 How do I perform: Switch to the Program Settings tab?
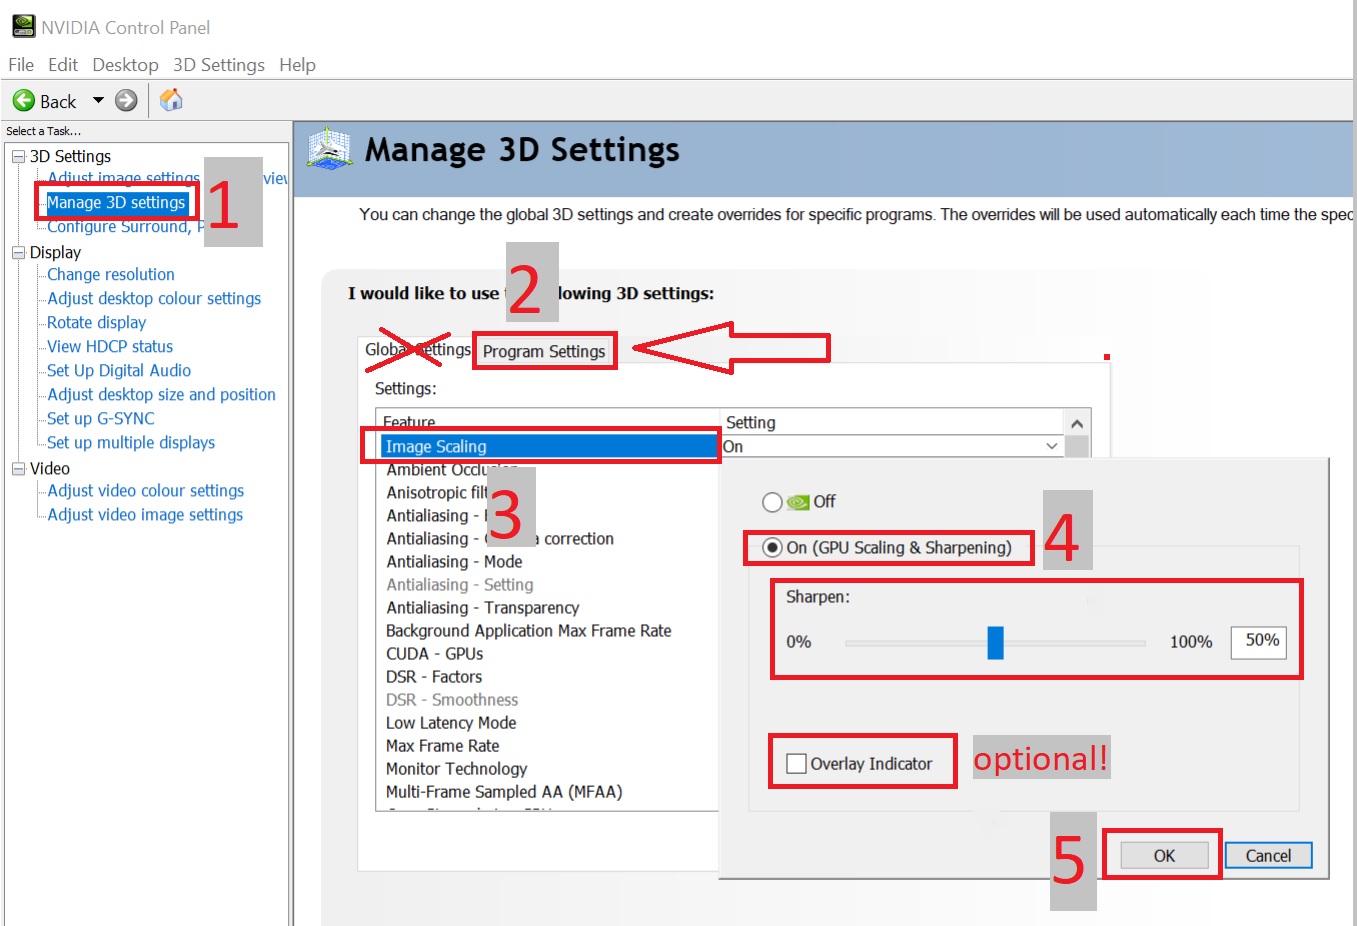click(544, 351)
